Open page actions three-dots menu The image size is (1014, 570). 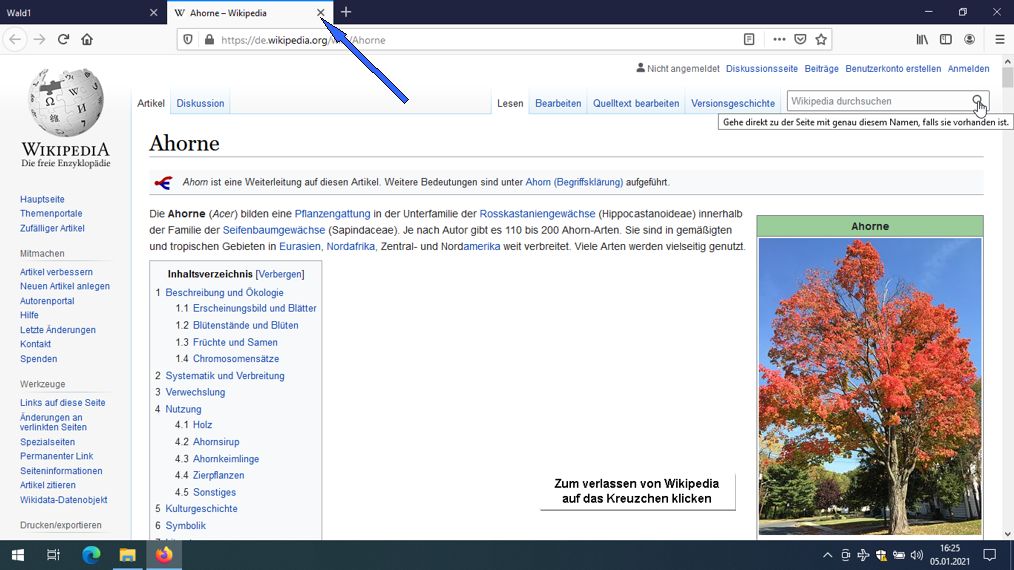tap(779, 39)
